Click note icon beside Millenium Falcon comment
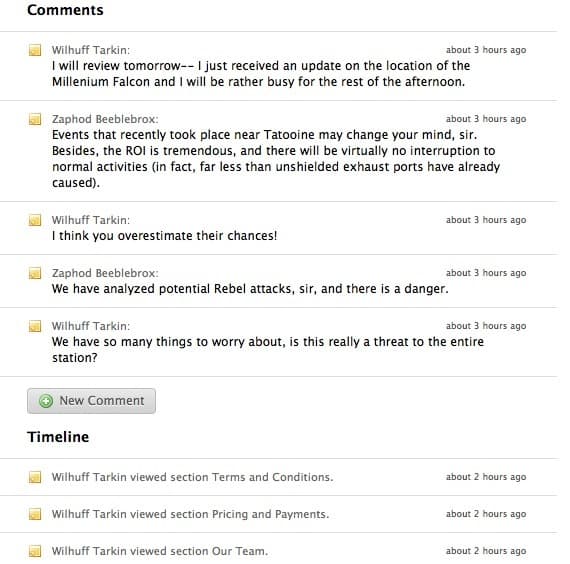 35,50
